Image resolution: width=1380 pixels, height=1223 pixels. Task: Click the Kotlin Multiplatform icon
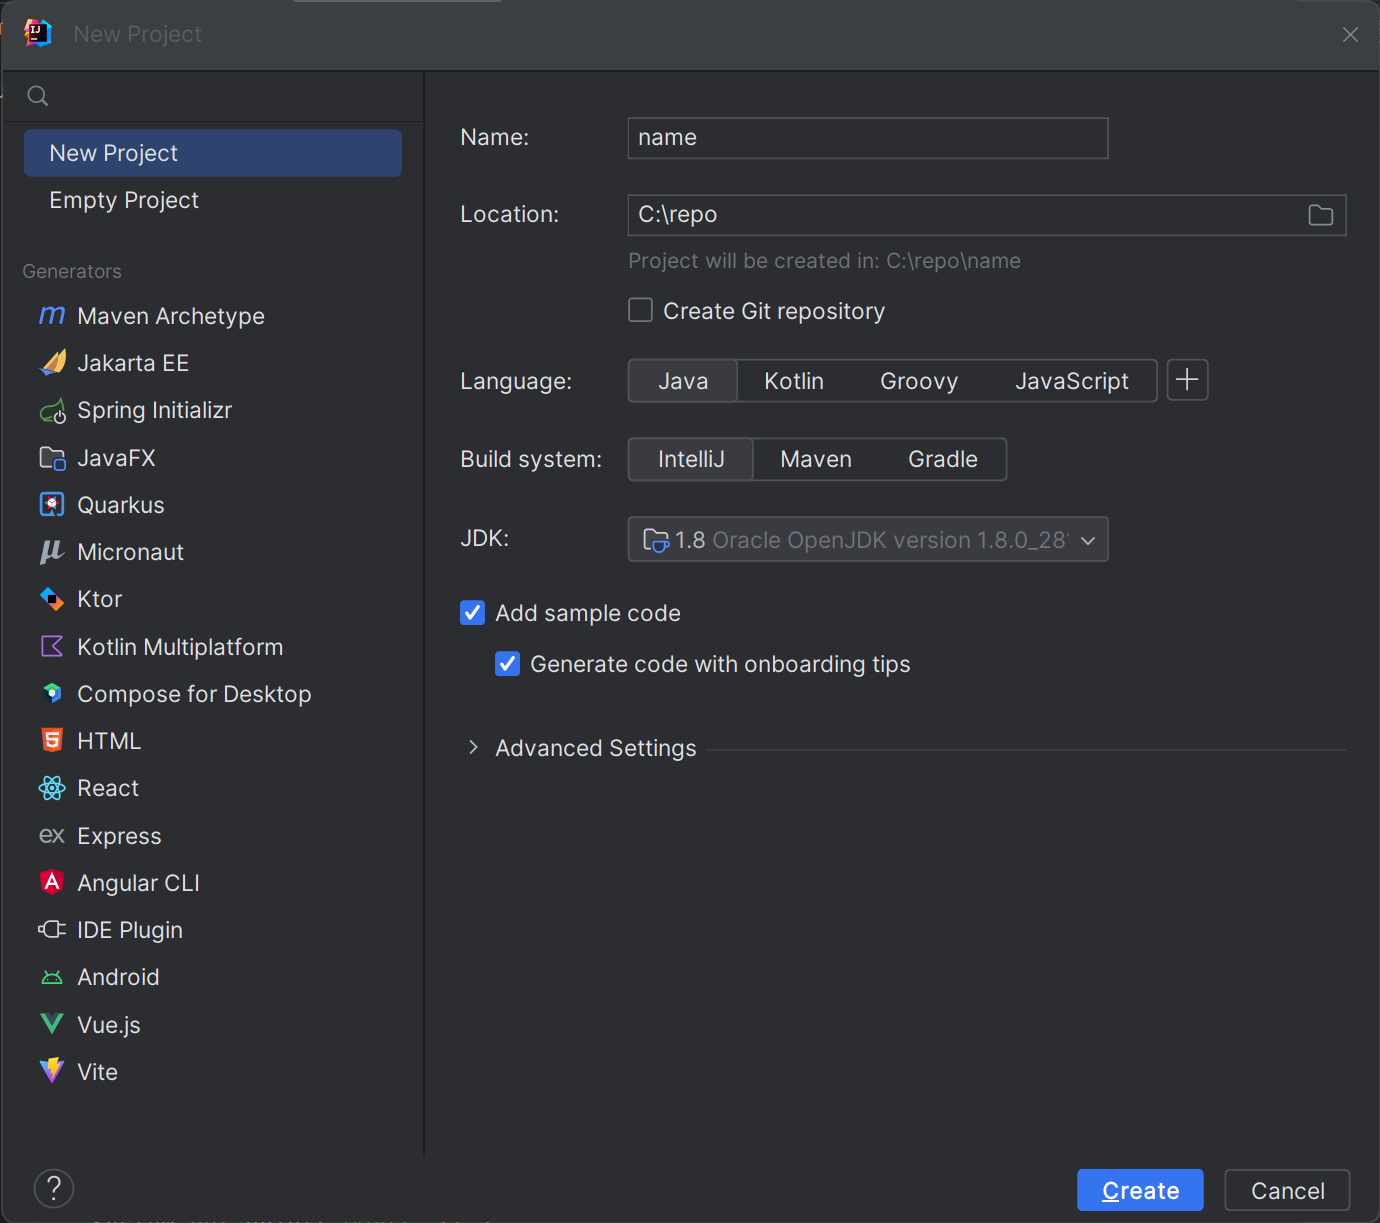(x=52, y=647)
